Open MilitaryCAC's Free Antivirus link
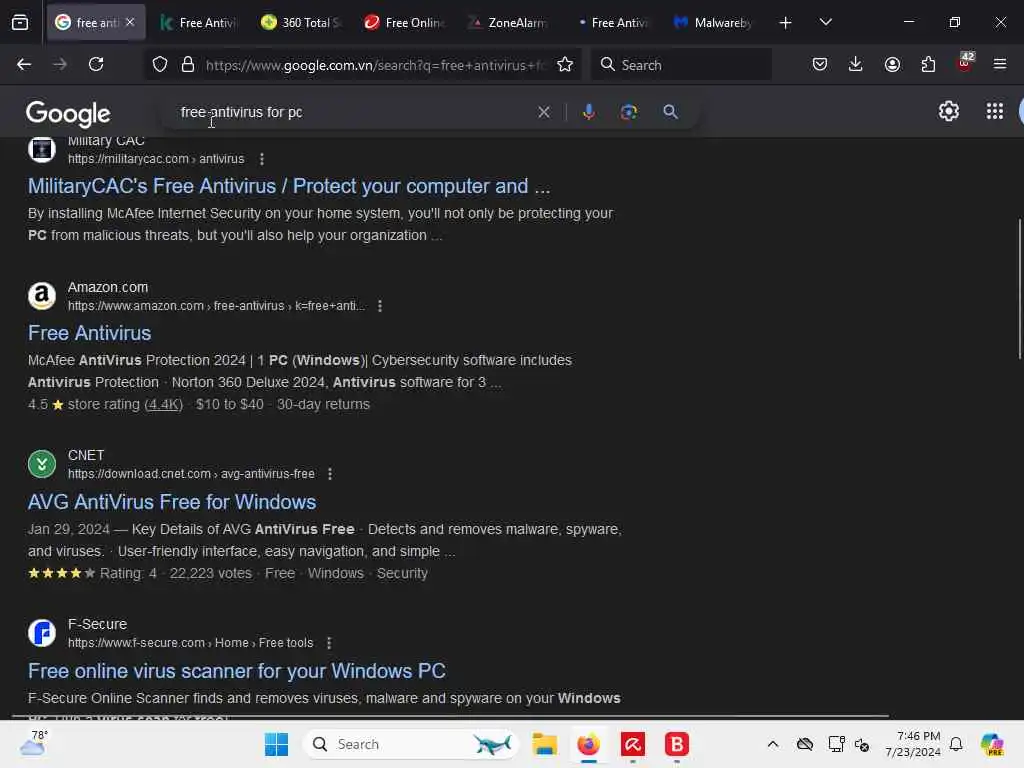 tap(289, 186)
